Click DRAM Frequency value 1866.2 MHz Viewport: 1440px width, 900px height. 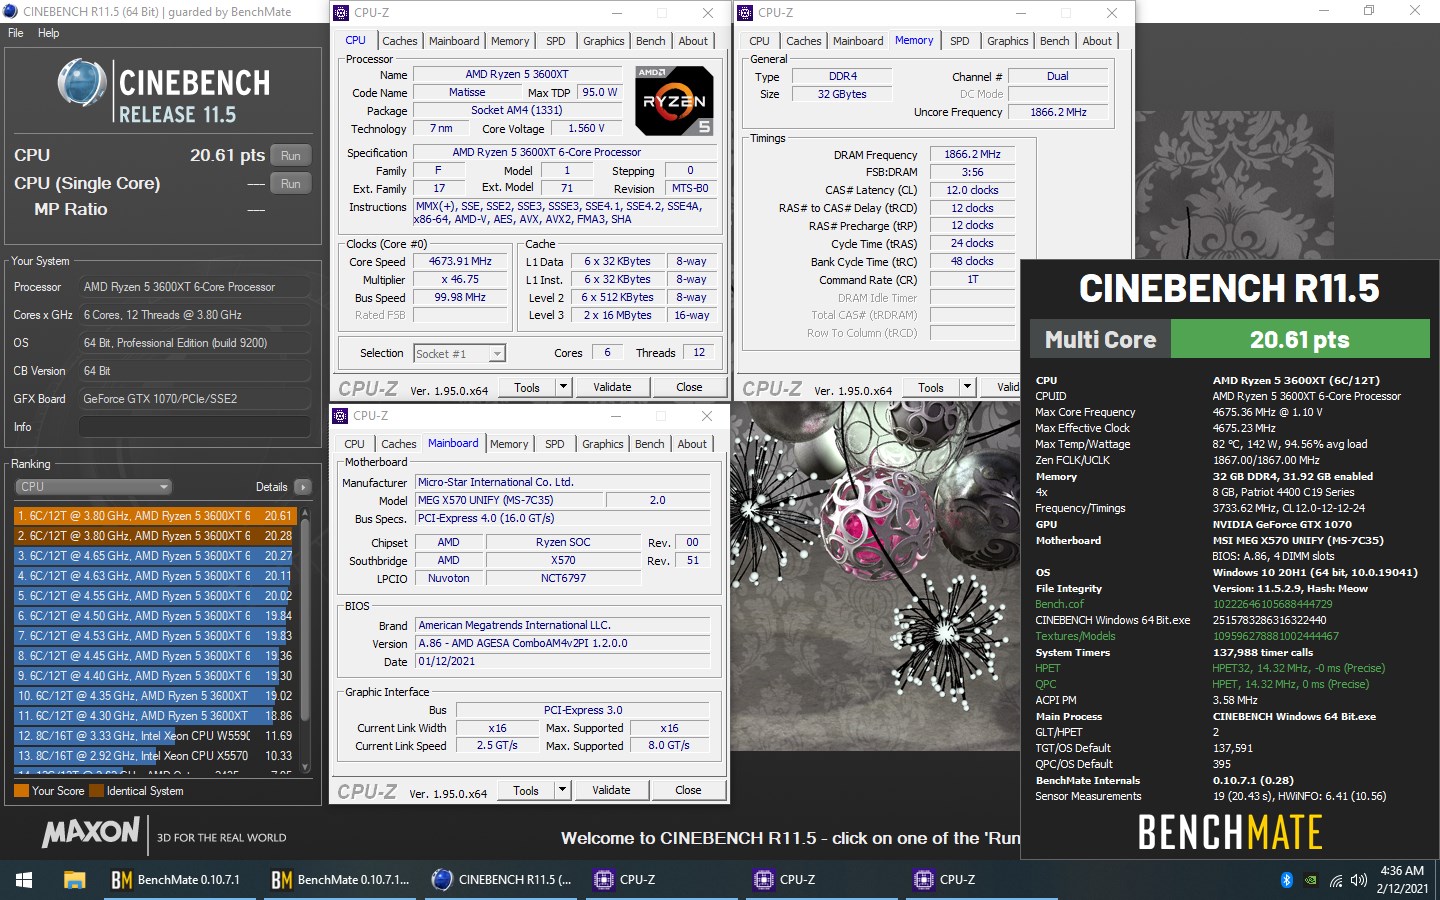coord(972,155)
